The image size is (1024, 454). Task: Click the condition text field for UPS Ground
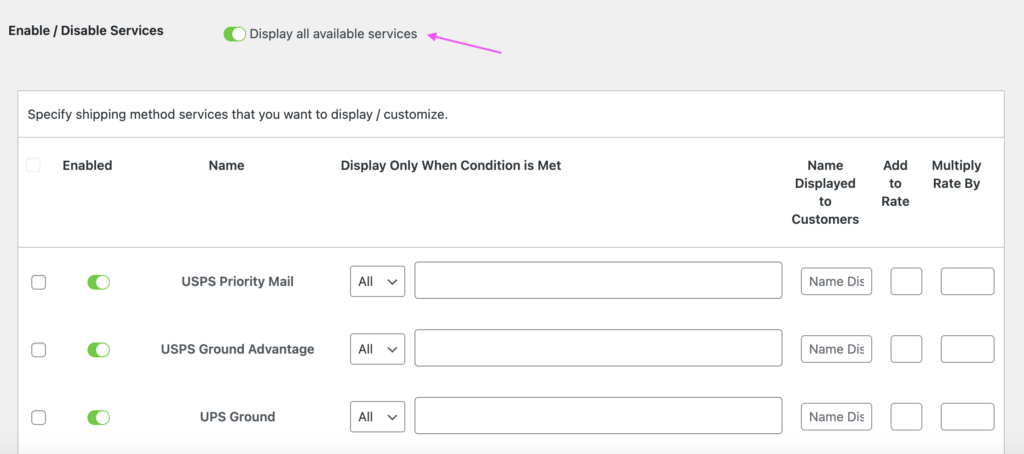[598, 416]
